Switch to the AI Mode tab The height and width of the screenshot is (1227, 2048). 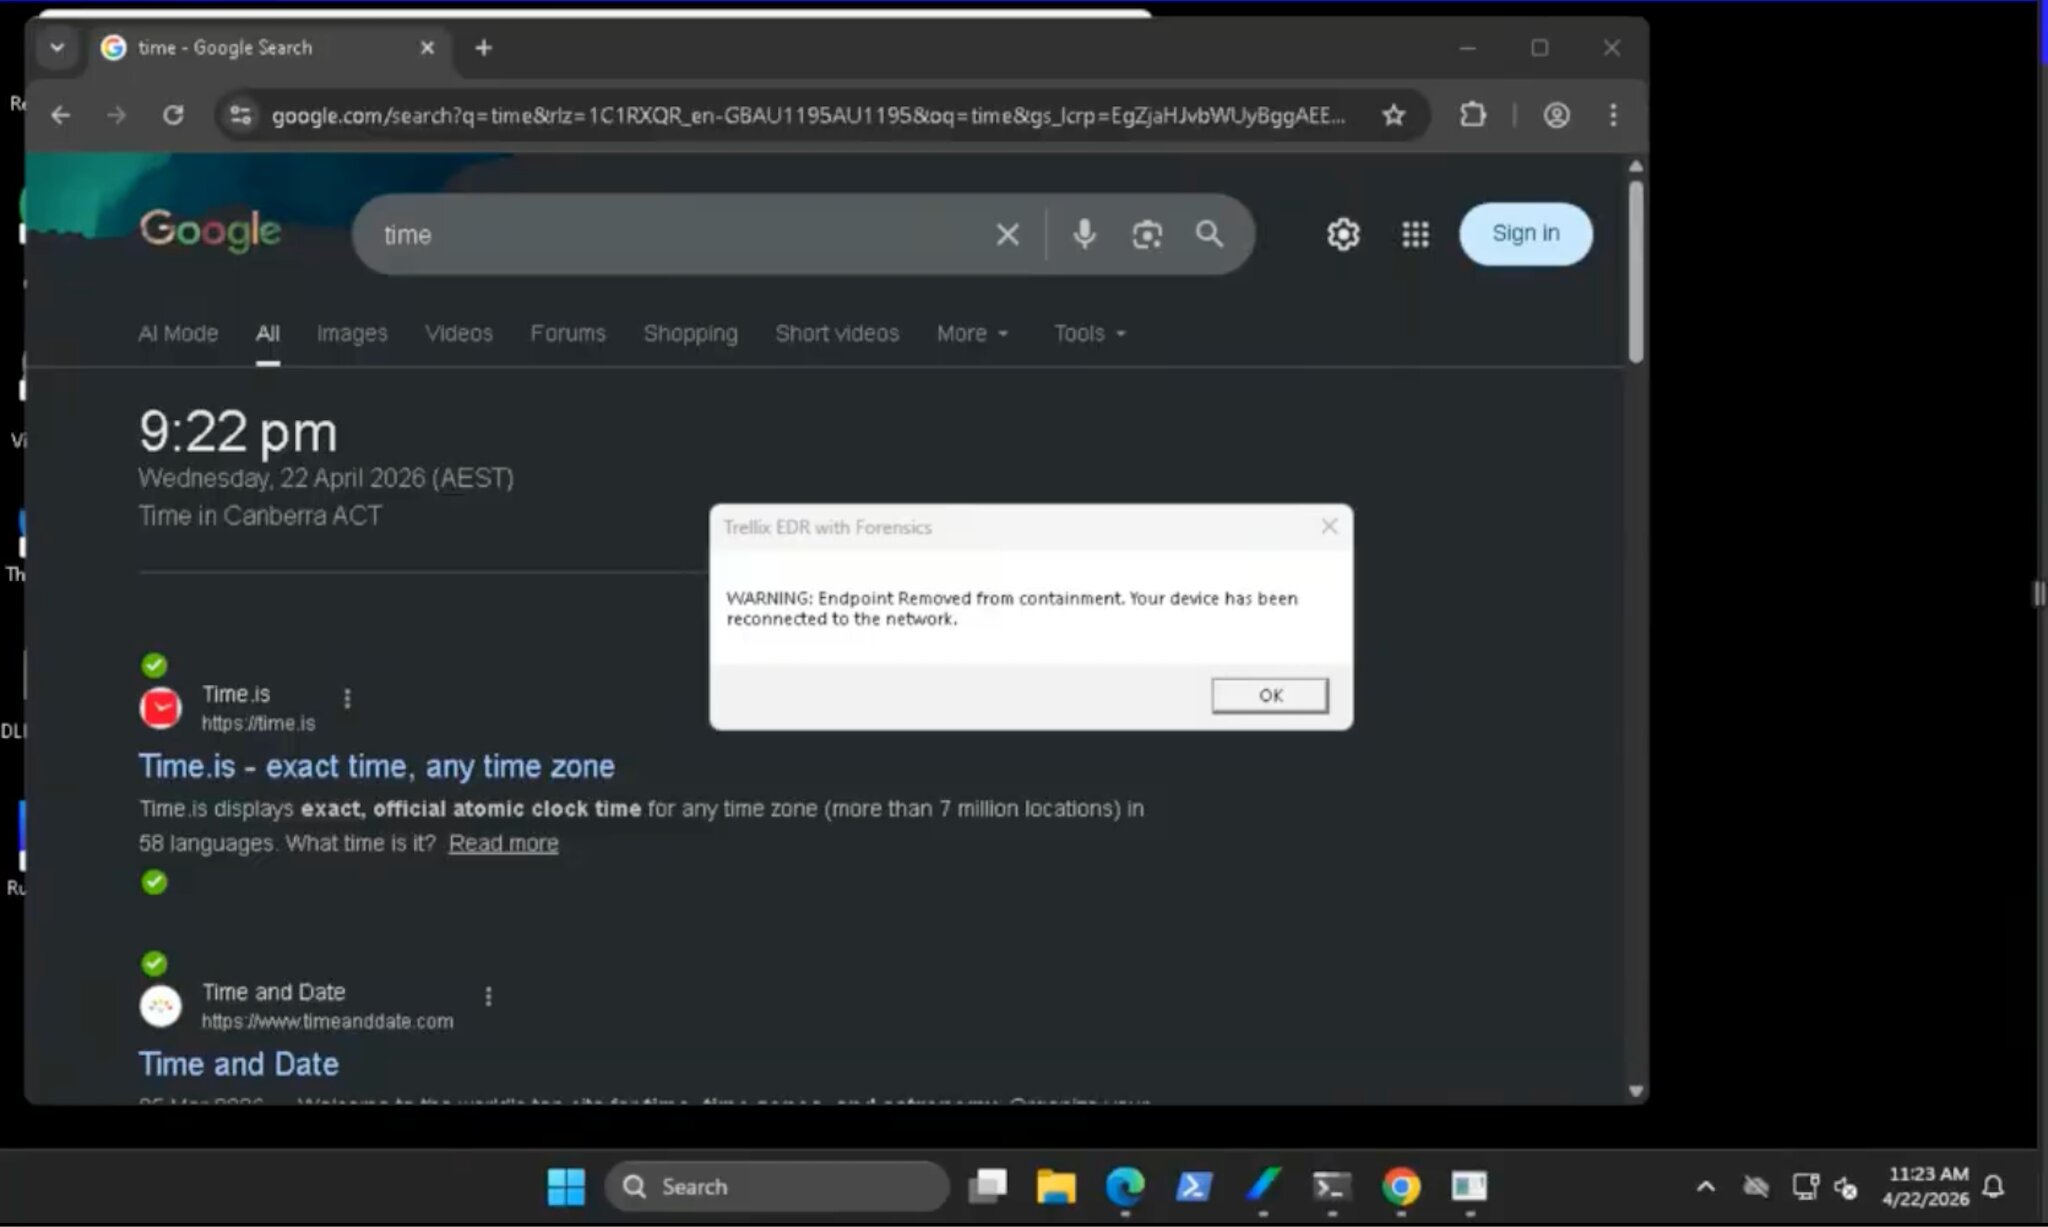click(x=178, y=333)
